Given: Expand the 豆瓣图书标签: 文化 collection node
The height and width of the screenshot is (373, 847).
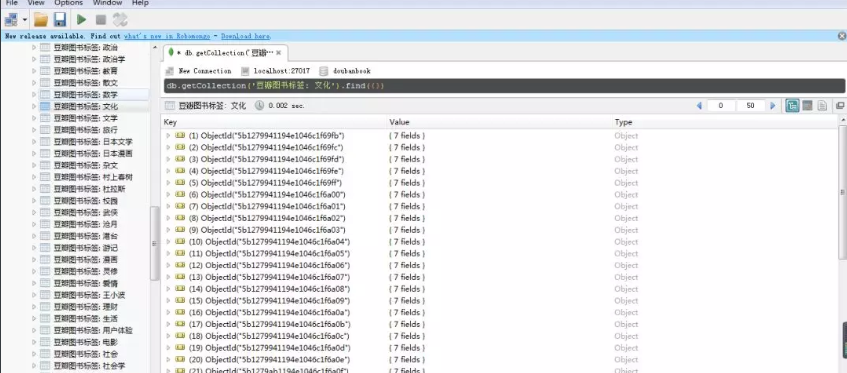Looking at the screenshot, I should (34, 106).
